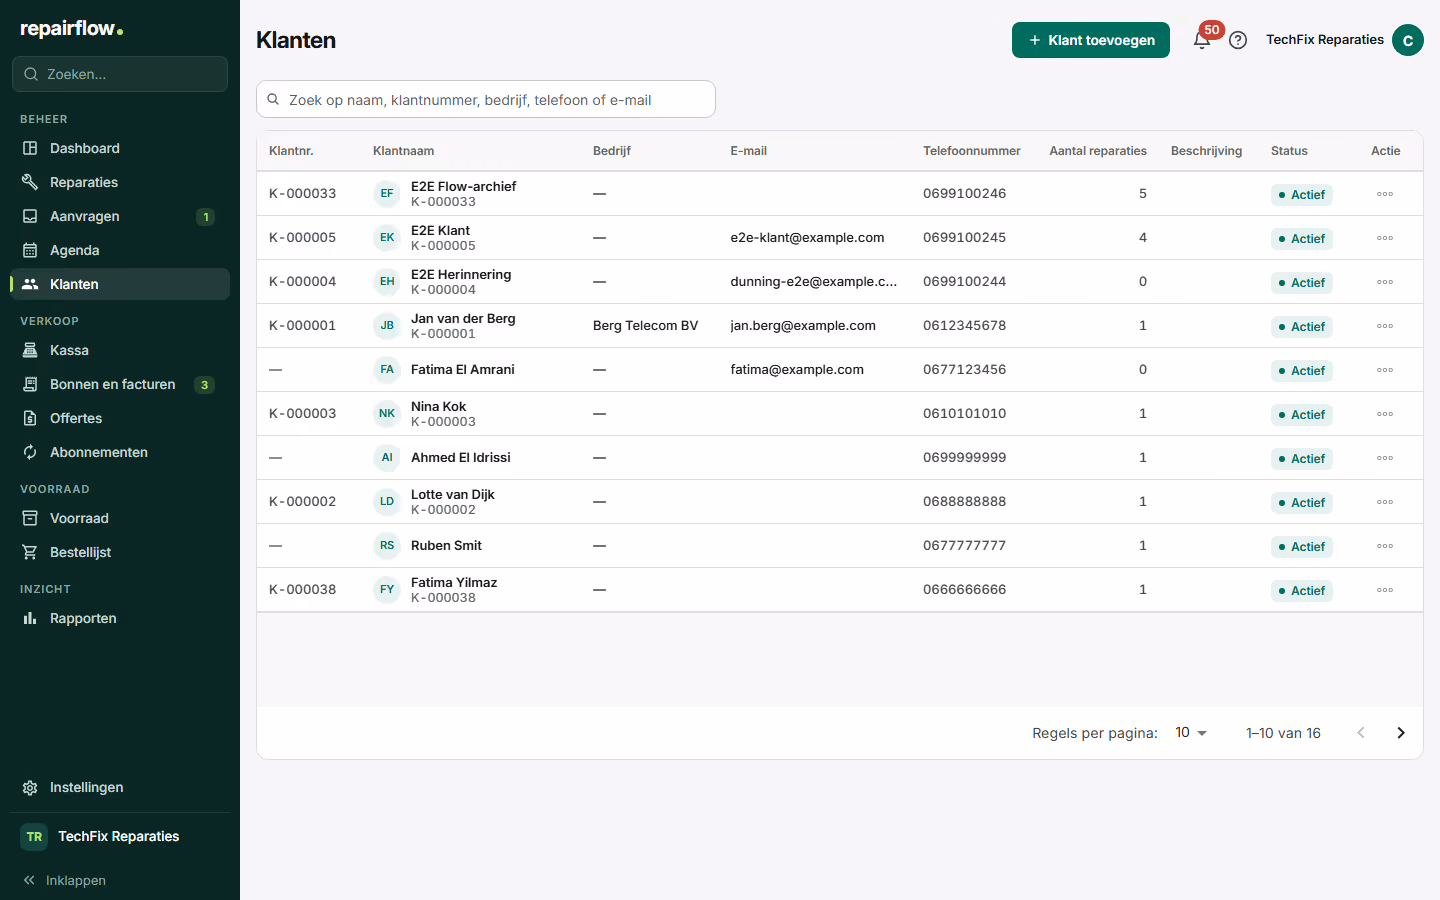Click the repairflow logo

click(x=72, y=29)
